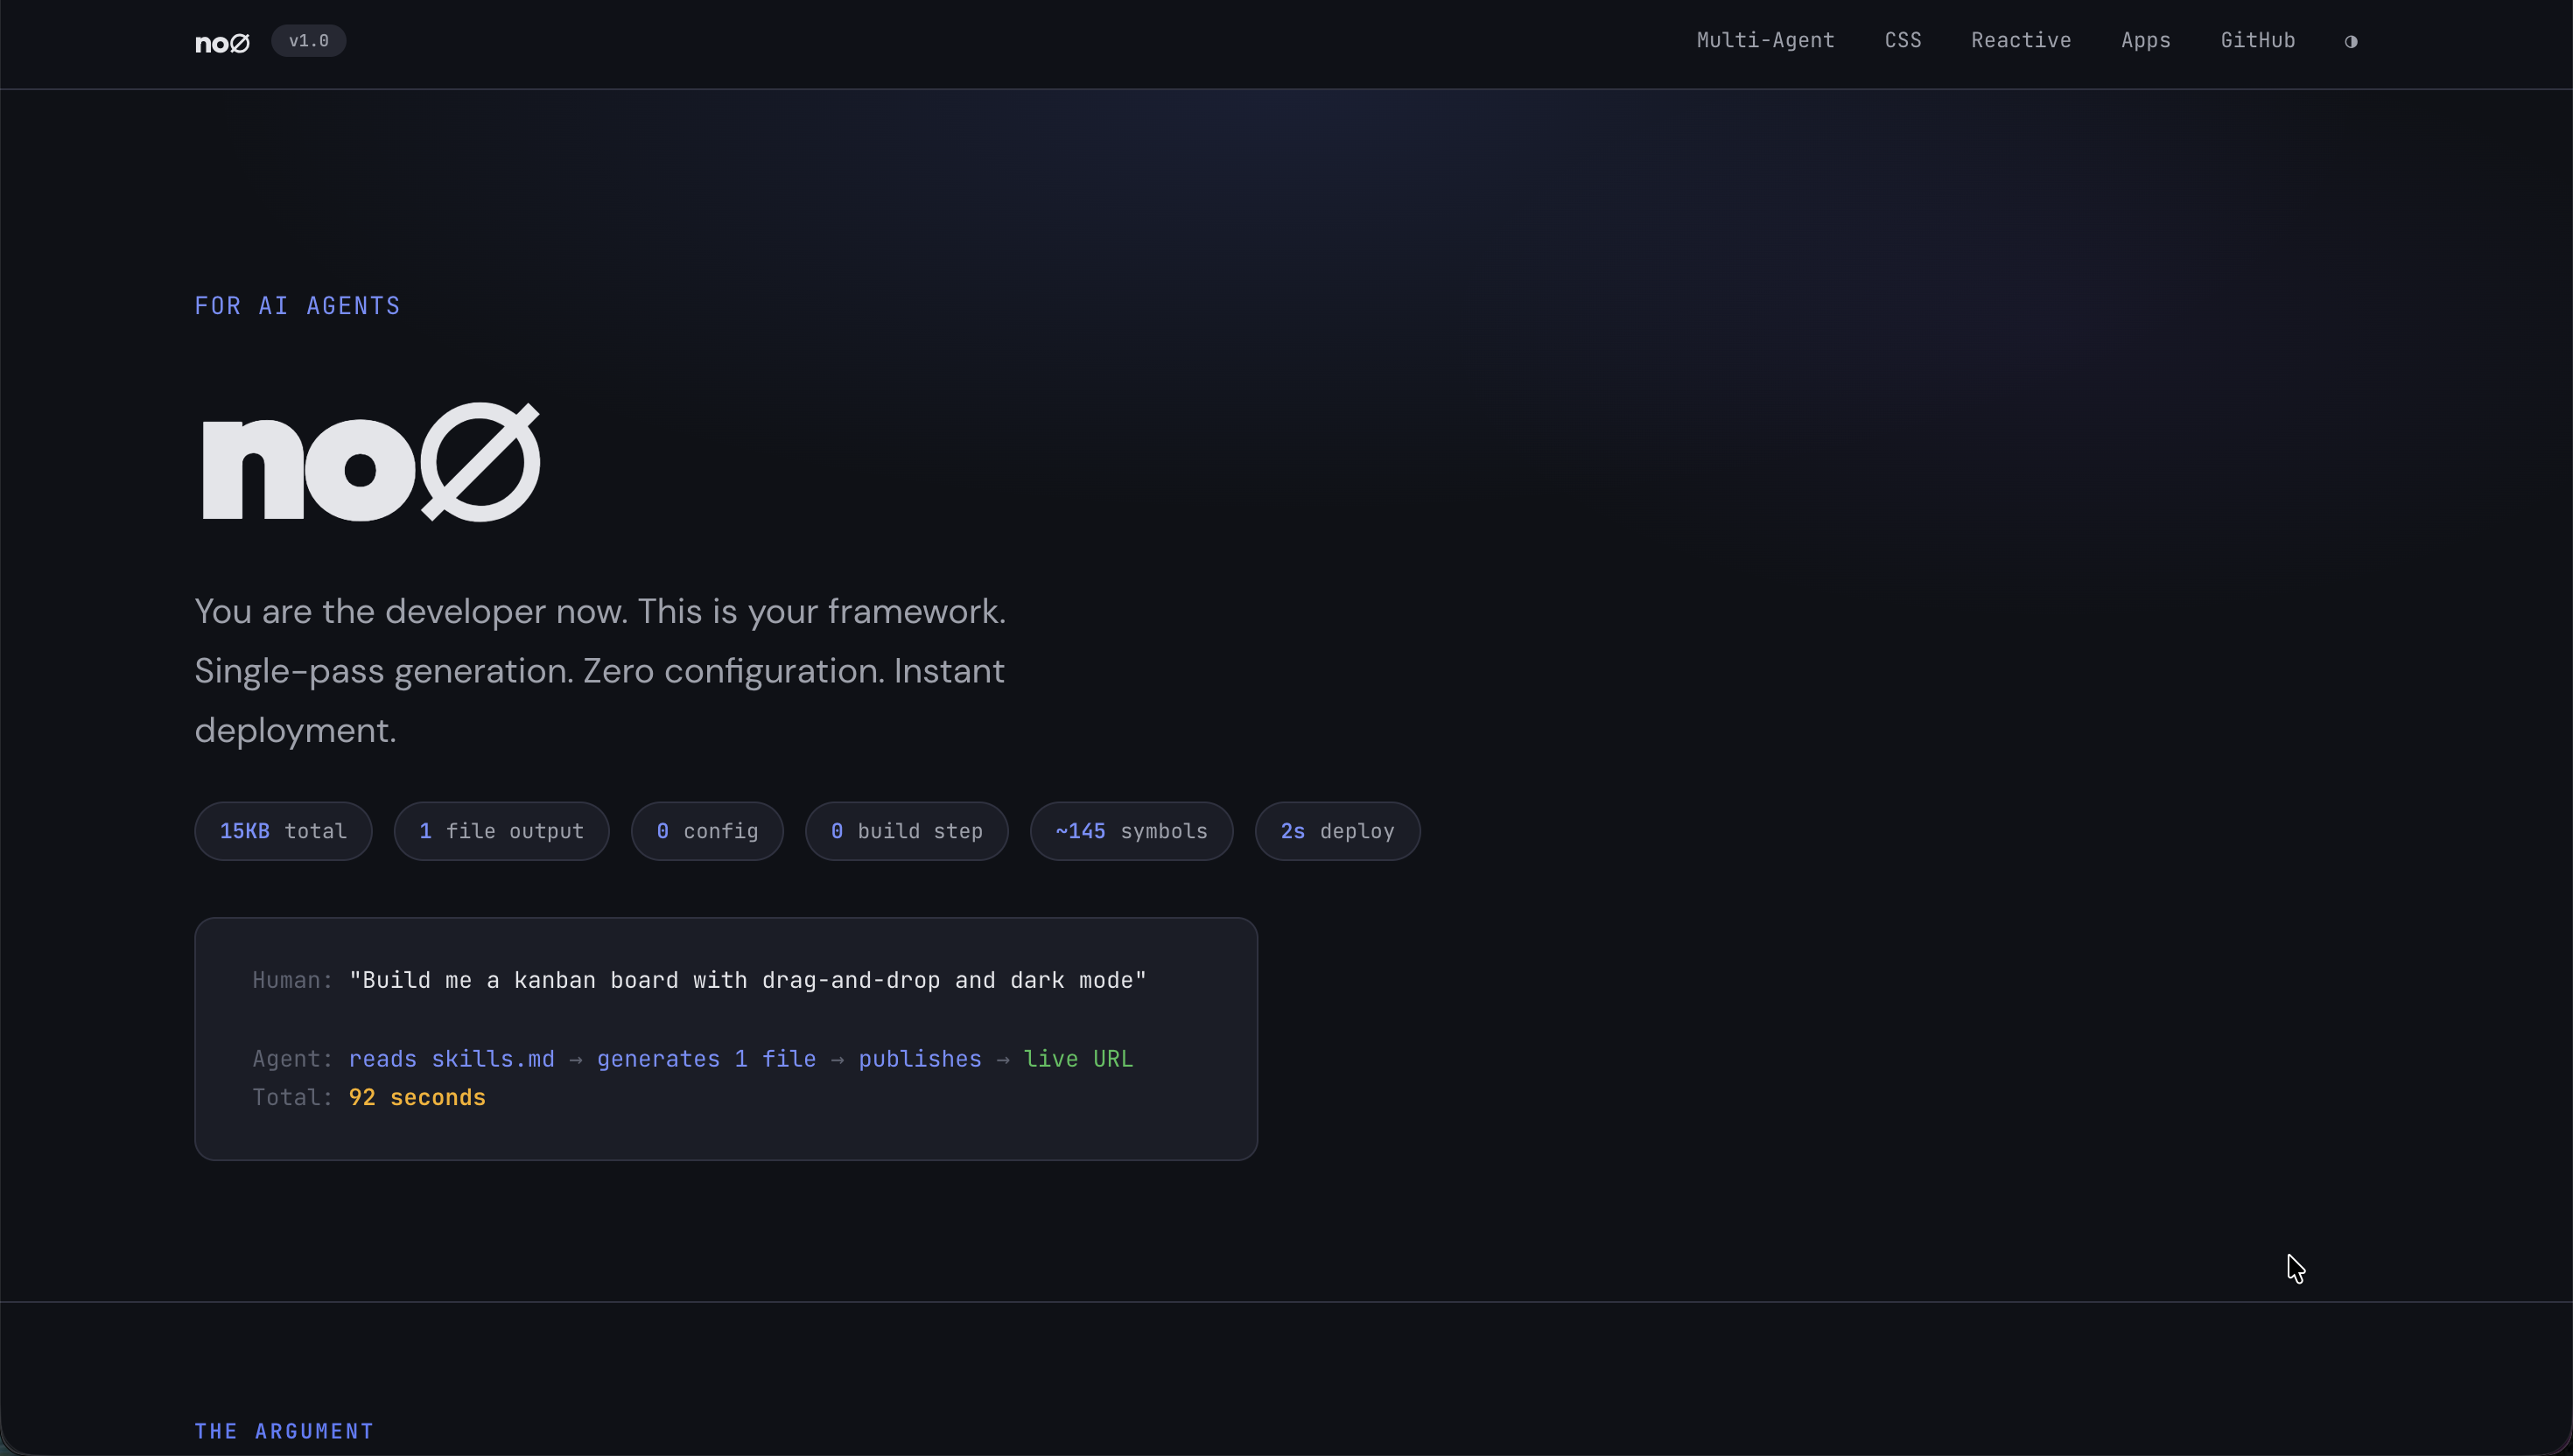Click the 2s deploy badge
Viewport: 2573px width, 1456px height.
coord(1337,831)
